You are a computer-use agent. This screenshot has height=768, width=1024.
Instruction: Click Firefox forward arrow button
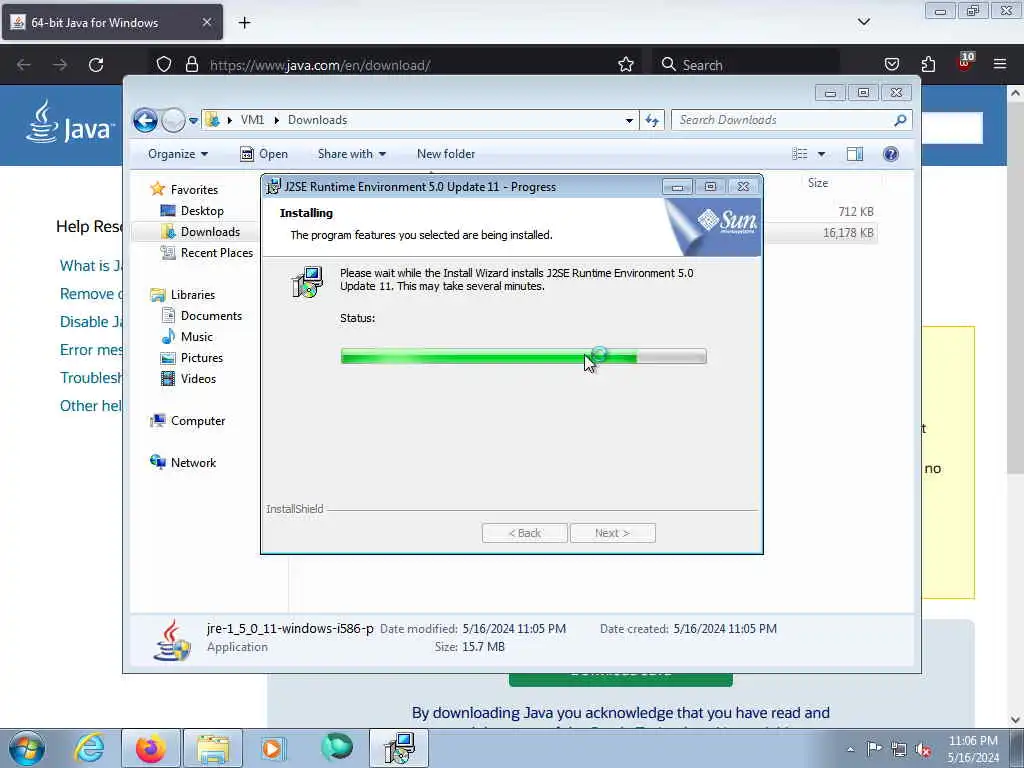(60, 65)
